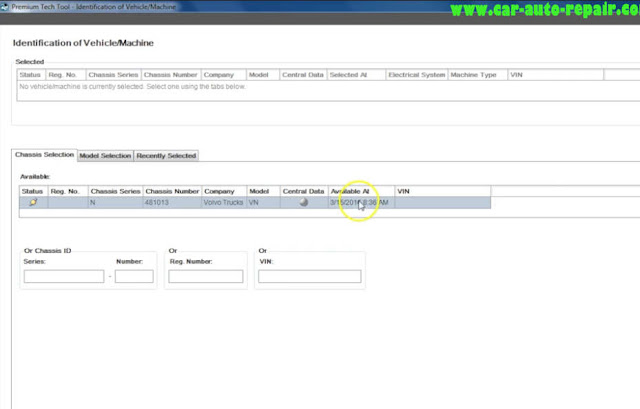Click Selected table Status column header
Image resolution: width=640 pixels, height=409 pixels.
tap(31, 75)
